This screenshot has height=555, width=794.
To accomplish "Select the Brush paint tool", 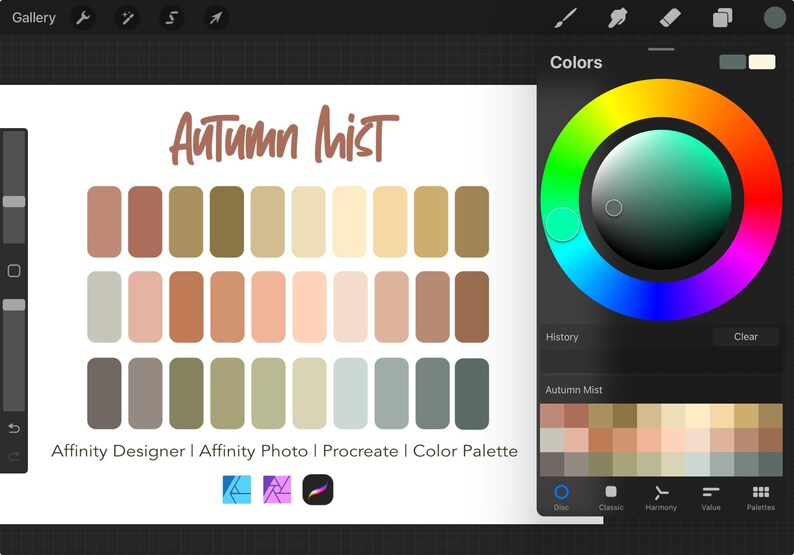I will click(565, 18).
